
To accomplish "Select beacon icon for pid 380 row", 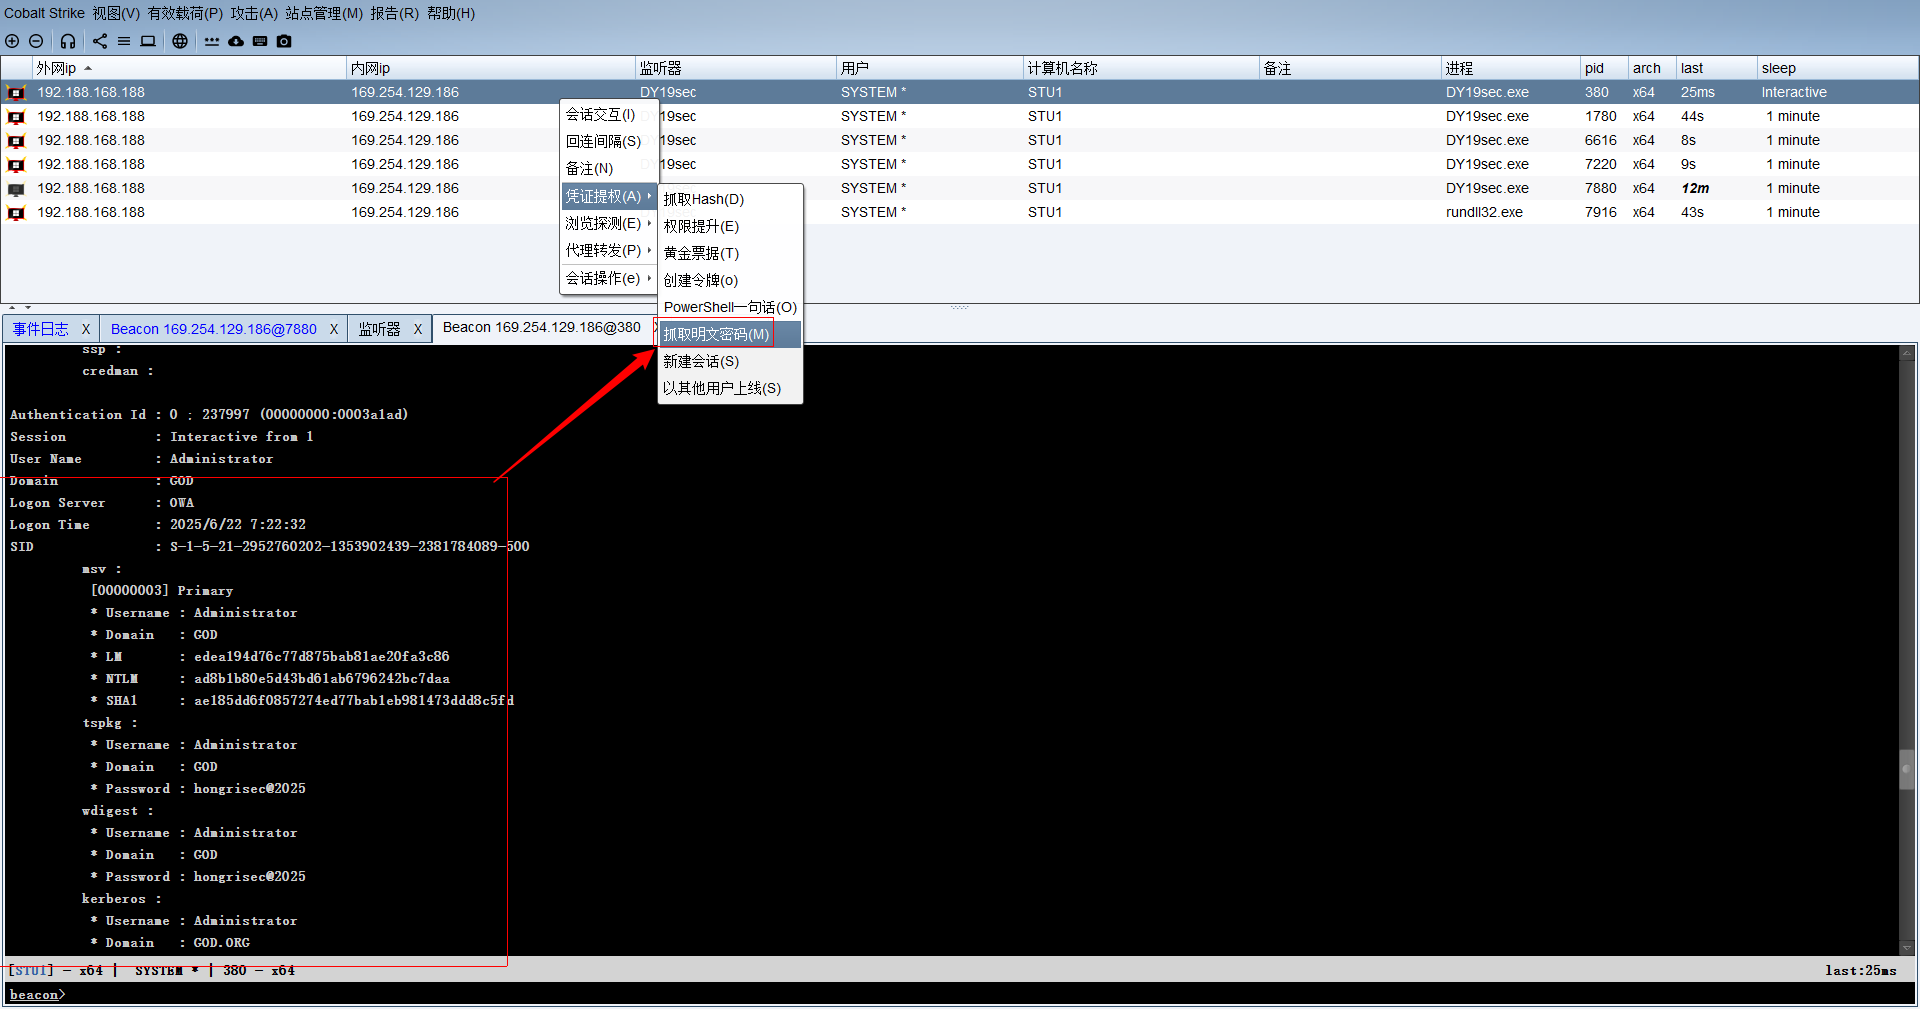I will pyautogui.click(x=16, y=93).
